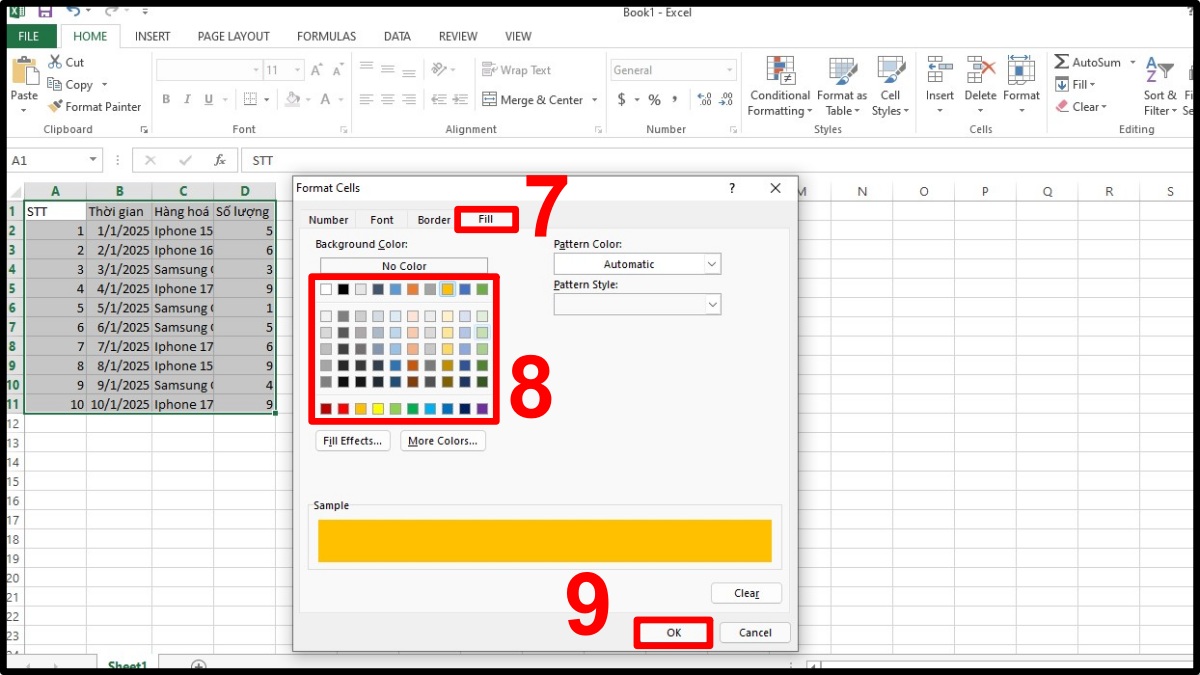Image resolution: width=1200 pixels, height=675 pixels.
Task: Apply Percent Style number format
Action: point(654,99)
